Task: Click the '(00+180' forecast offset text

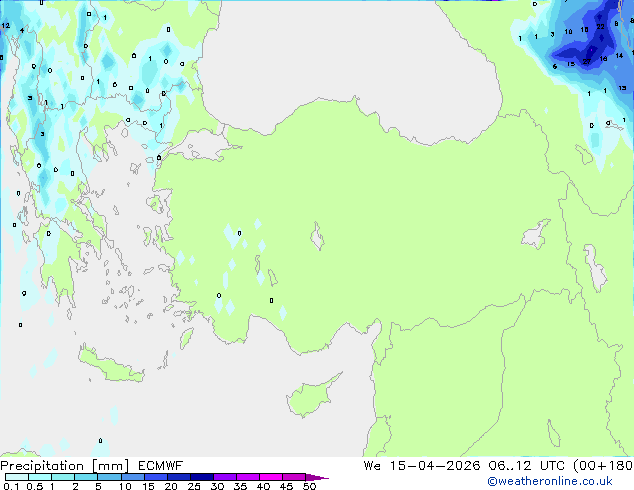Action: point(603,466)
